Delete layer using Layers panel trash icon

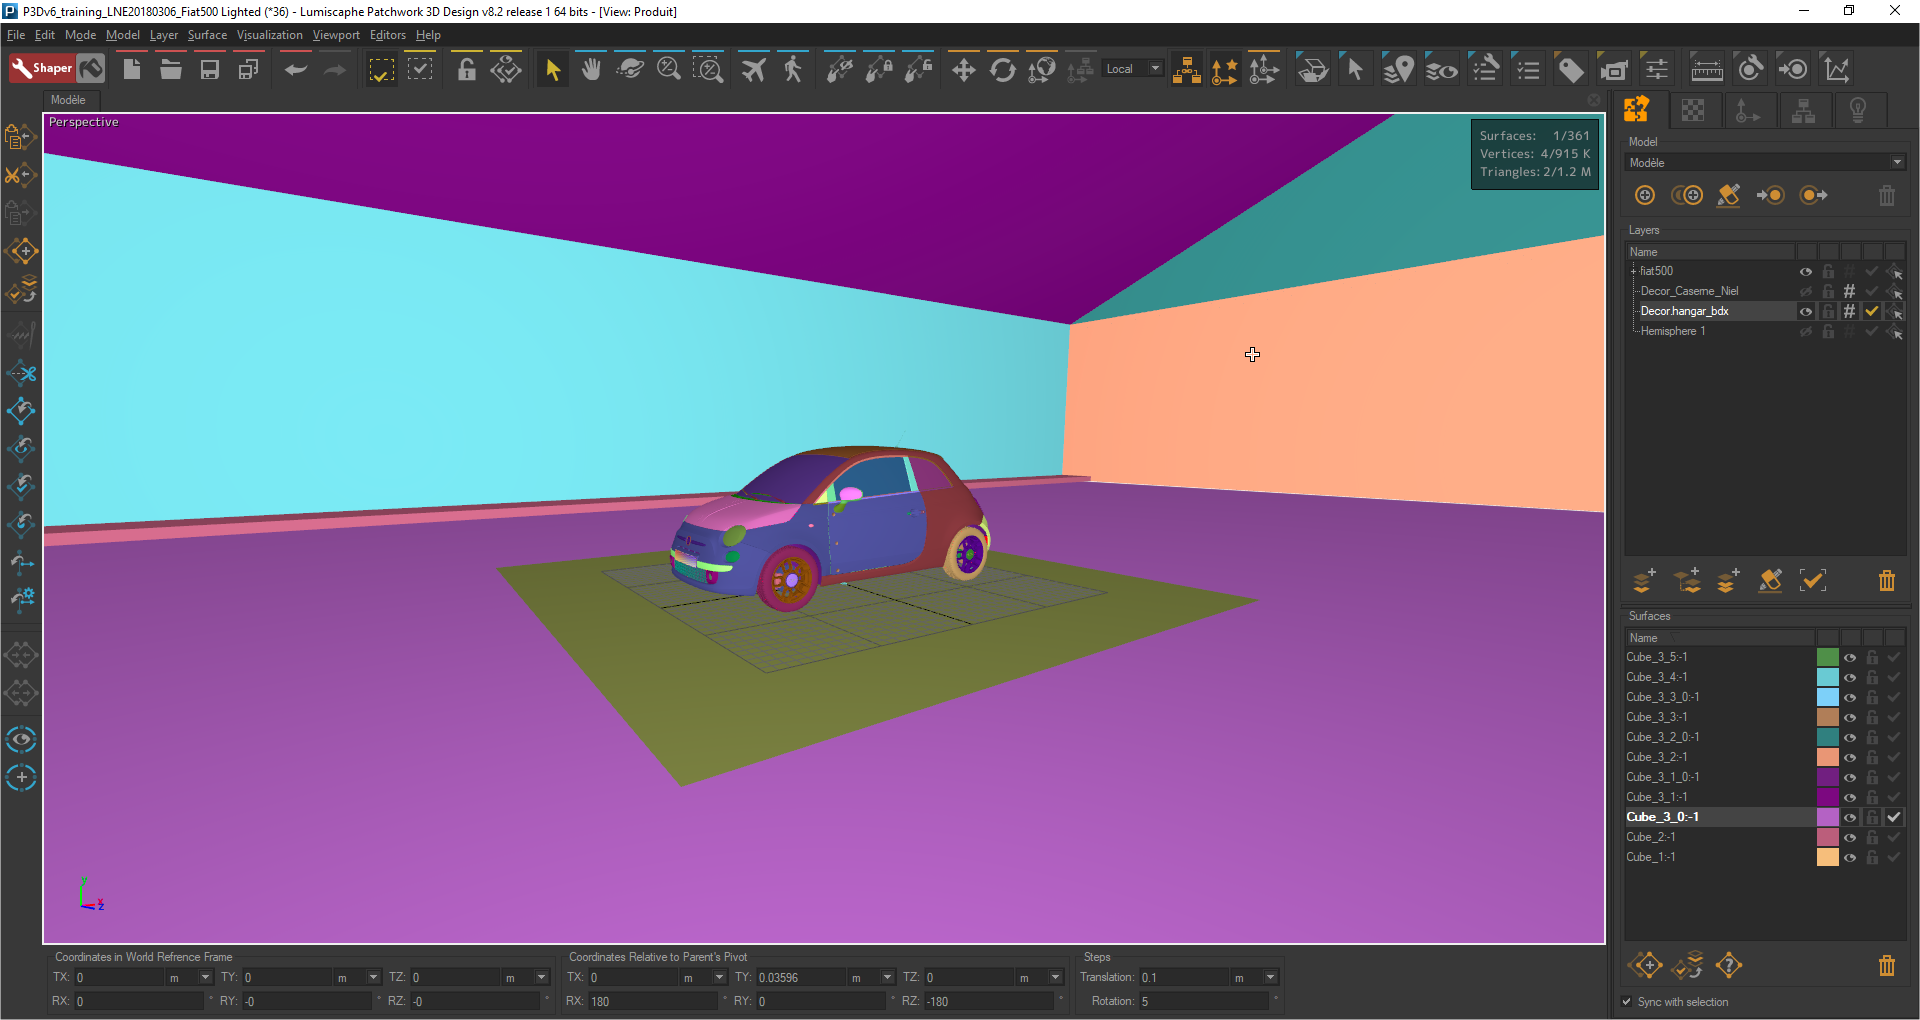point(1886,581)
